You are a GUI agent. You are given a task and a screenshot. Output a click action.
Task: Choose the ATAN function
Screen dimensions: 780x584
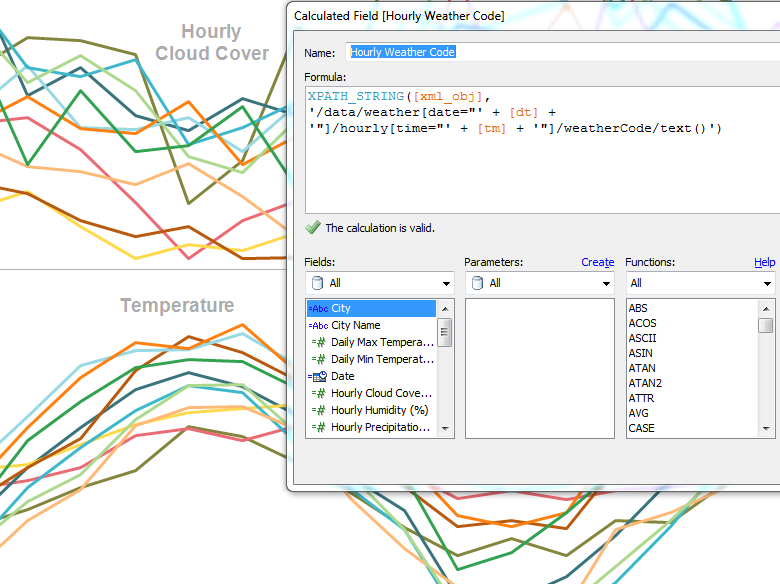[x=642, y=368]
